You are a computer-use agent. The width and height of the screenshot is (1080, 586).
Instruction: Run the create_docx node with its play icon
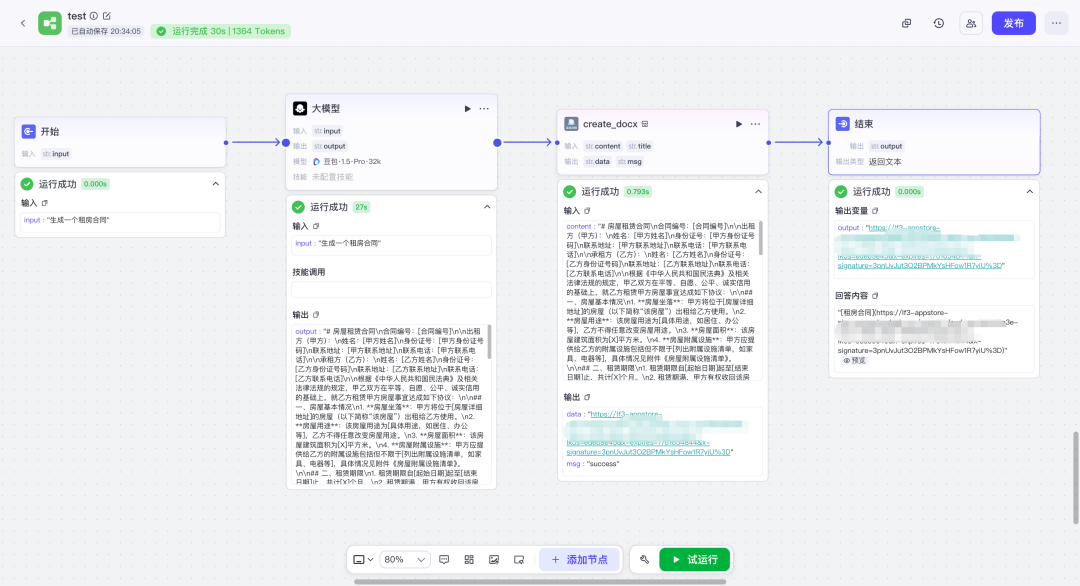(739, 124)
